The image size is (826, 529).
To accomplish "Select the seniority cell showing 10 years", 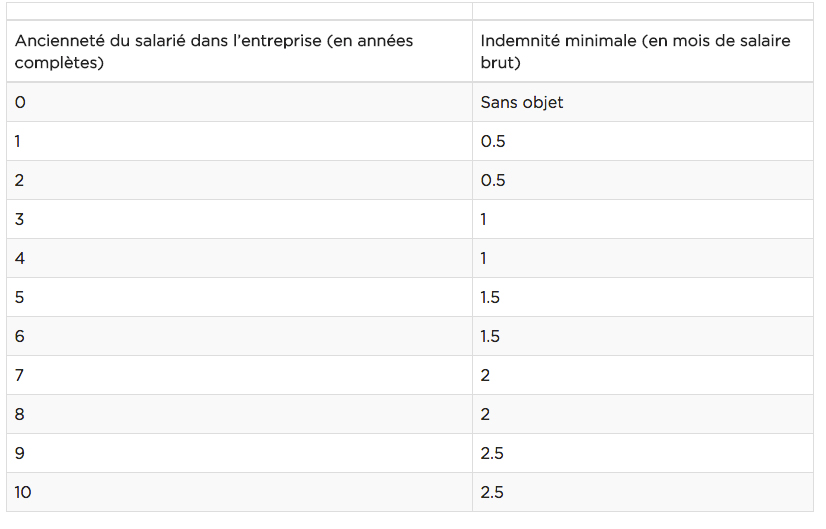I will click(23, 492).
